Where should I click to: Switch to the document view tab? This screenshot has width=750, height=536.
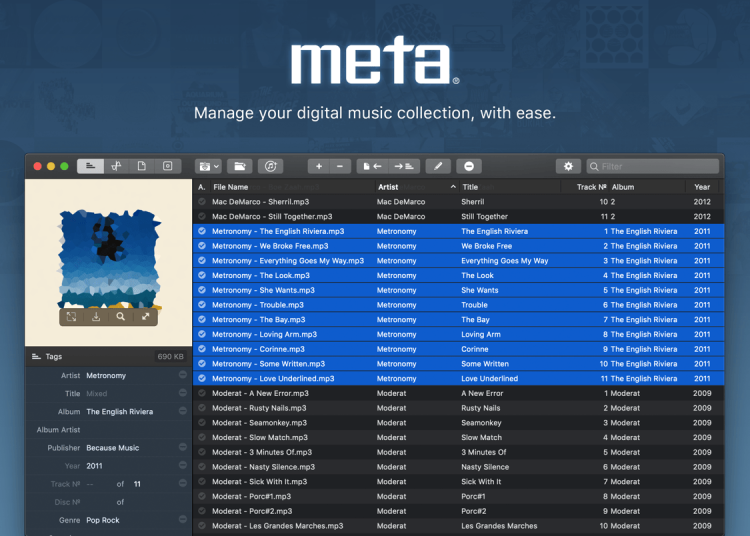142,166
